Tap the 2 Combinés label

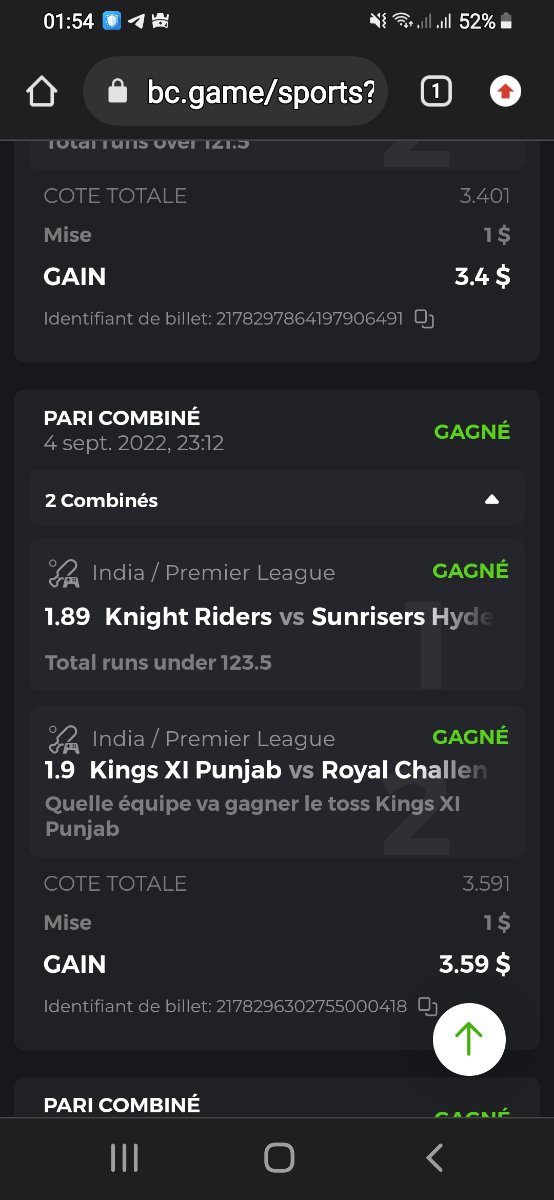pyautogui.click(x=101, y=500)
